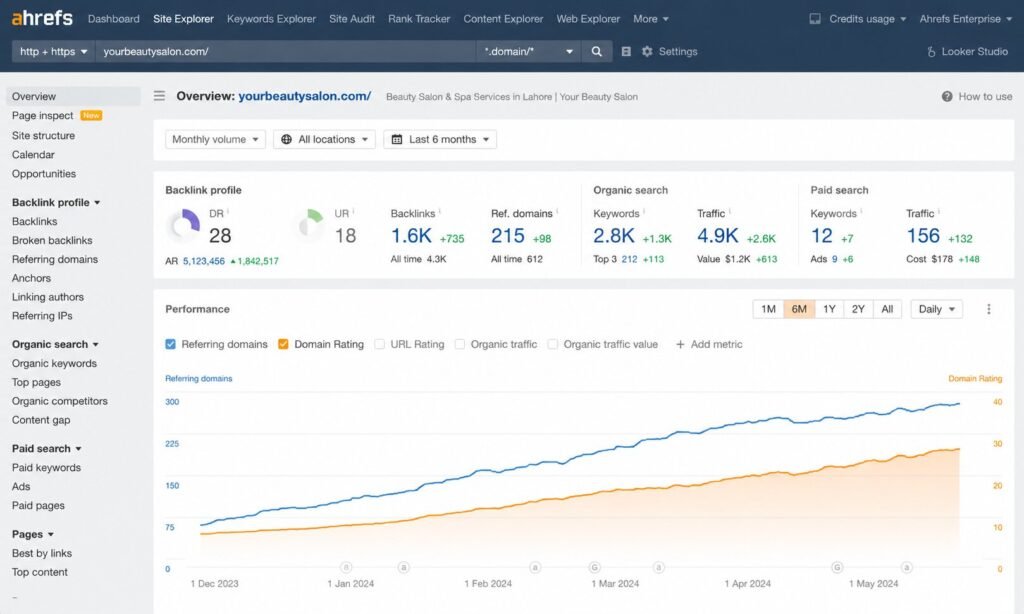The width and height of the screenshot is (1024, 614).
Task: Open Looker Studio
Action: pos(967,51)
